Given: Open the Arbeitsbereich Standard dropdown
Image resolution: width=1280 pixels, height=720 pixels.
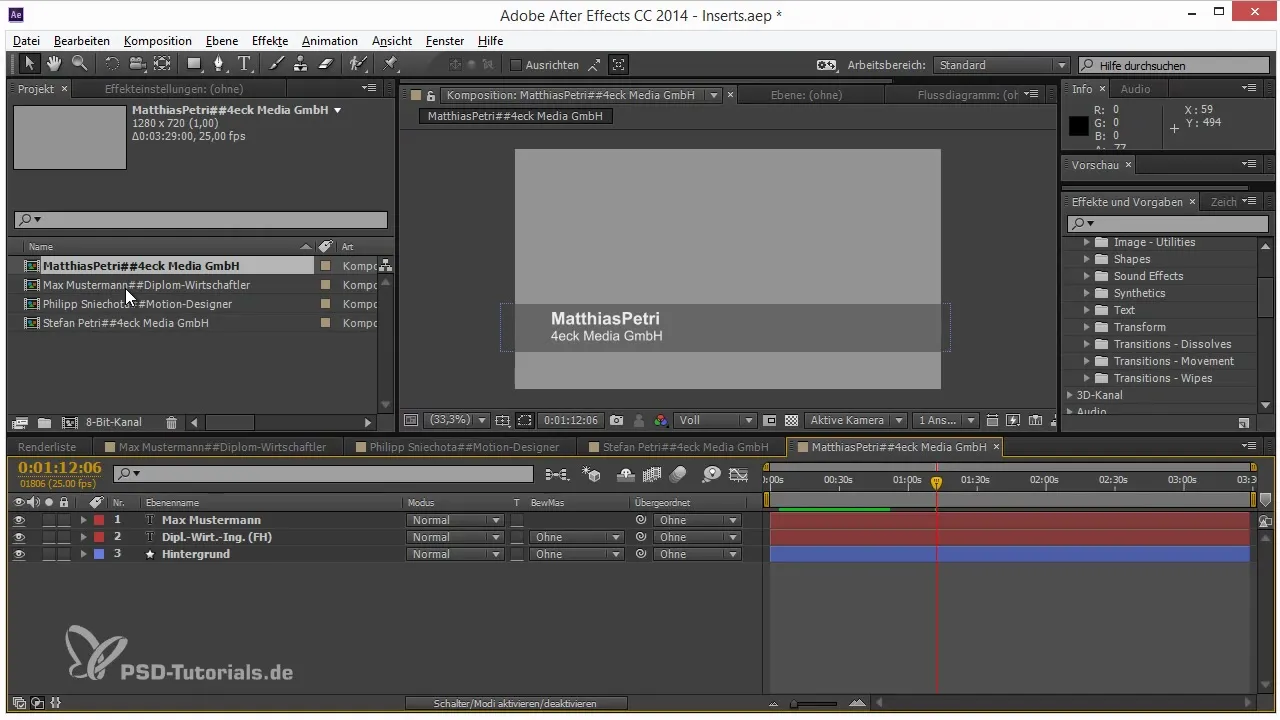Looking at the screenshot, I should (1001, 65).
